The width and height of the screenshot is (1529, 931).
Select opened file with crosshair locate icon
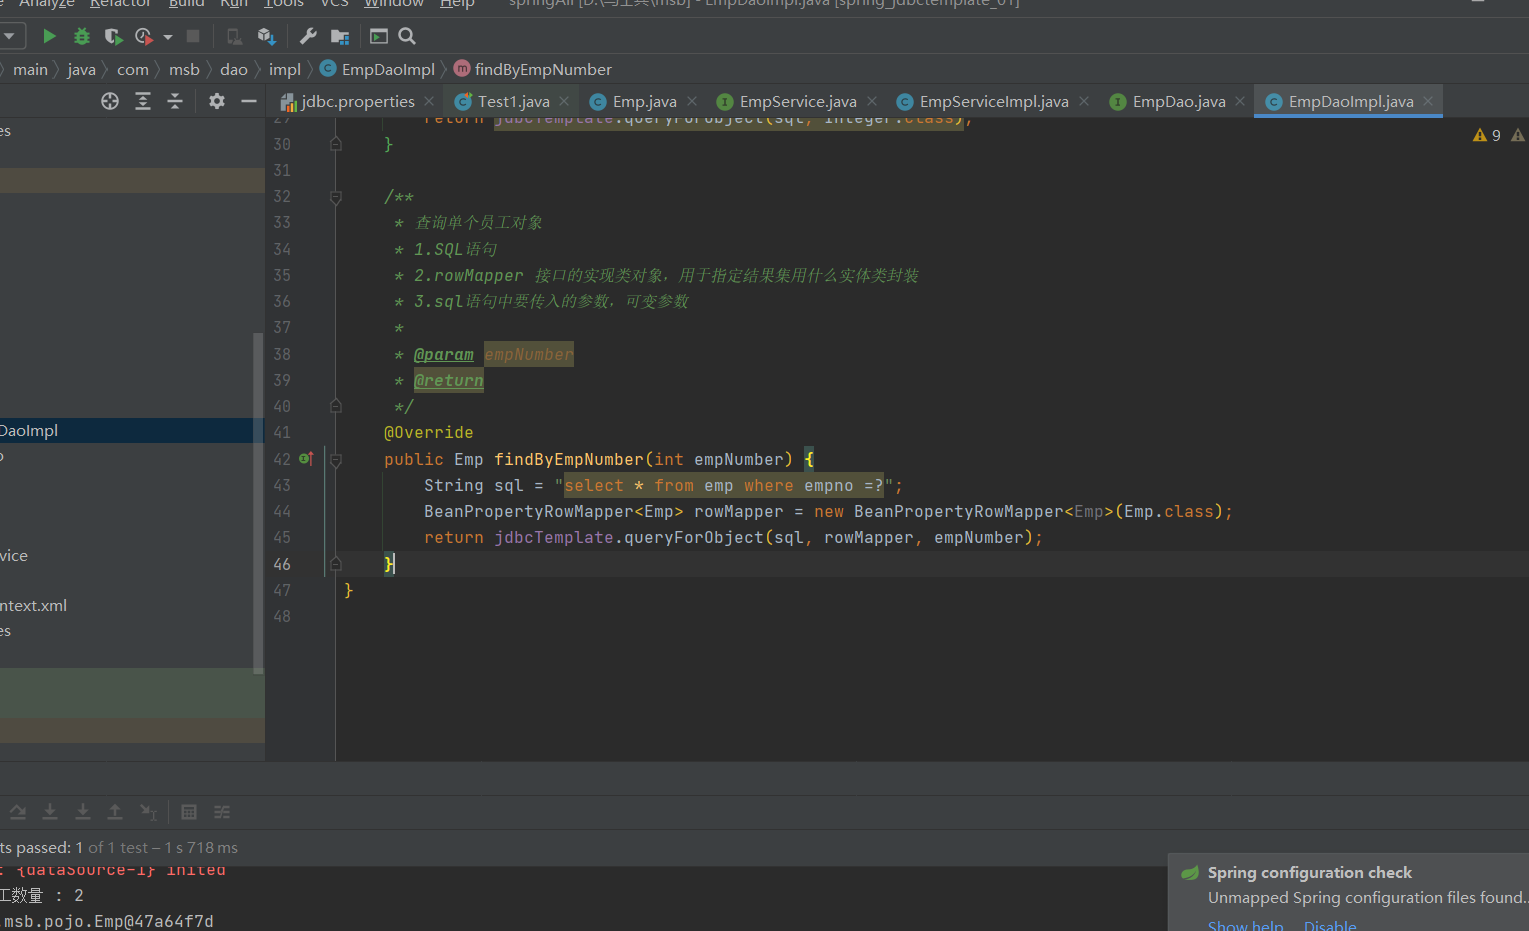pos(110,101)
